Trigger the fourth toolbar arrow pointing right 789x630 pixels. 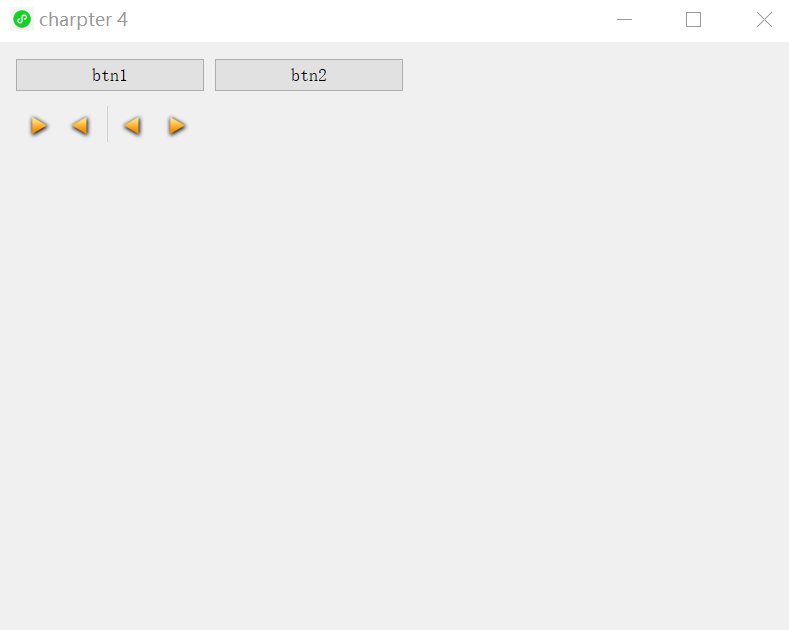click(177, 126)
